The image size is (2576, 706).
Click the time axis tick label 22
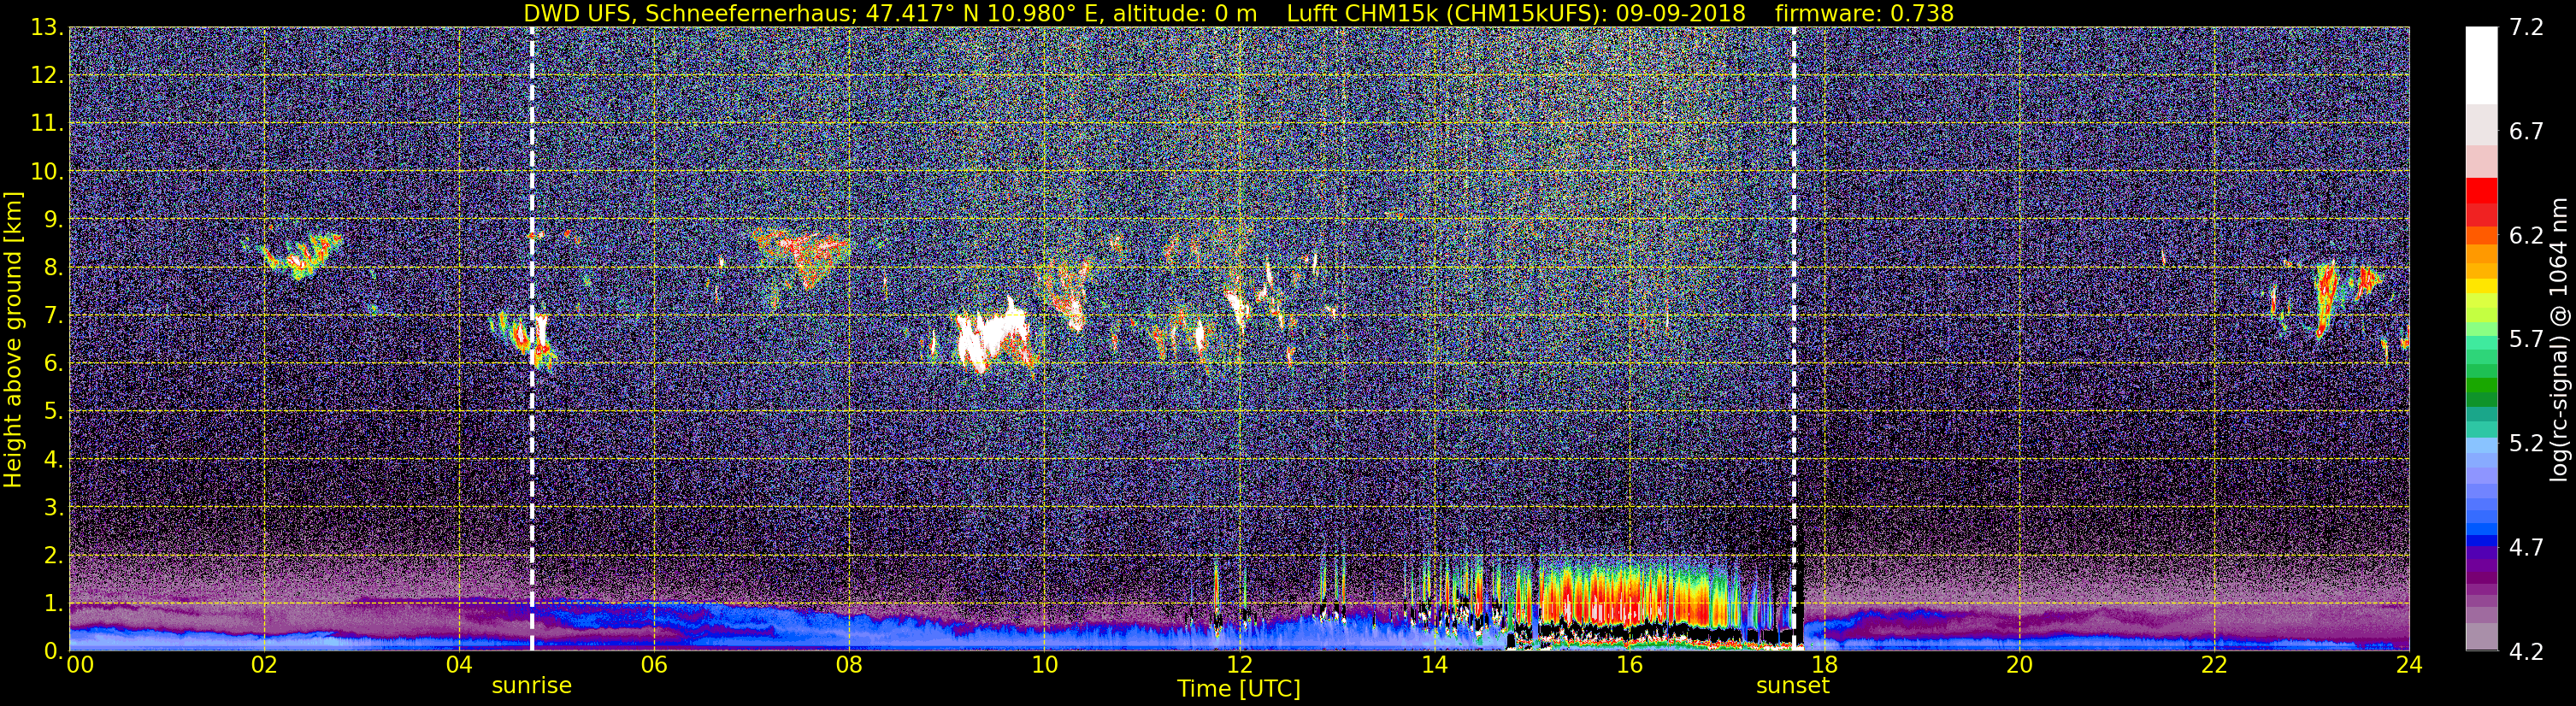click(x=2213, y=666)
